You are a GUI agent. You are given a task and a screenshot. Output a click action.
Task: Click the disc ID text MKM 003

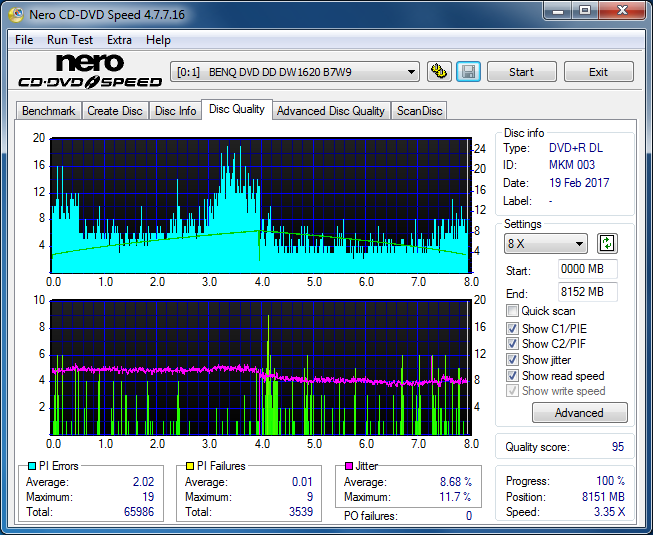coord(572,165)
